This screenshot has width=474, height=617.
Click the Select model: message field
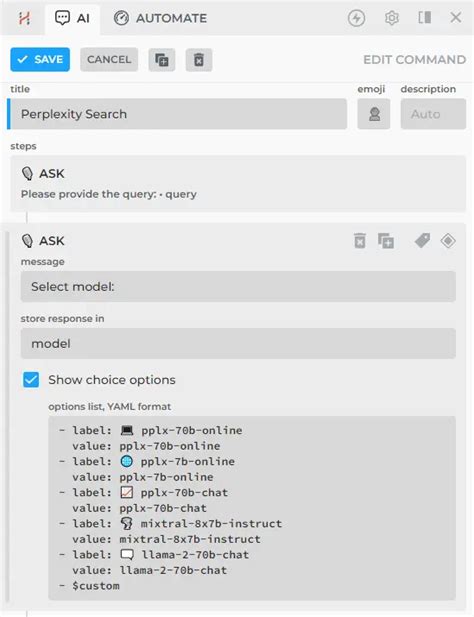238,286
